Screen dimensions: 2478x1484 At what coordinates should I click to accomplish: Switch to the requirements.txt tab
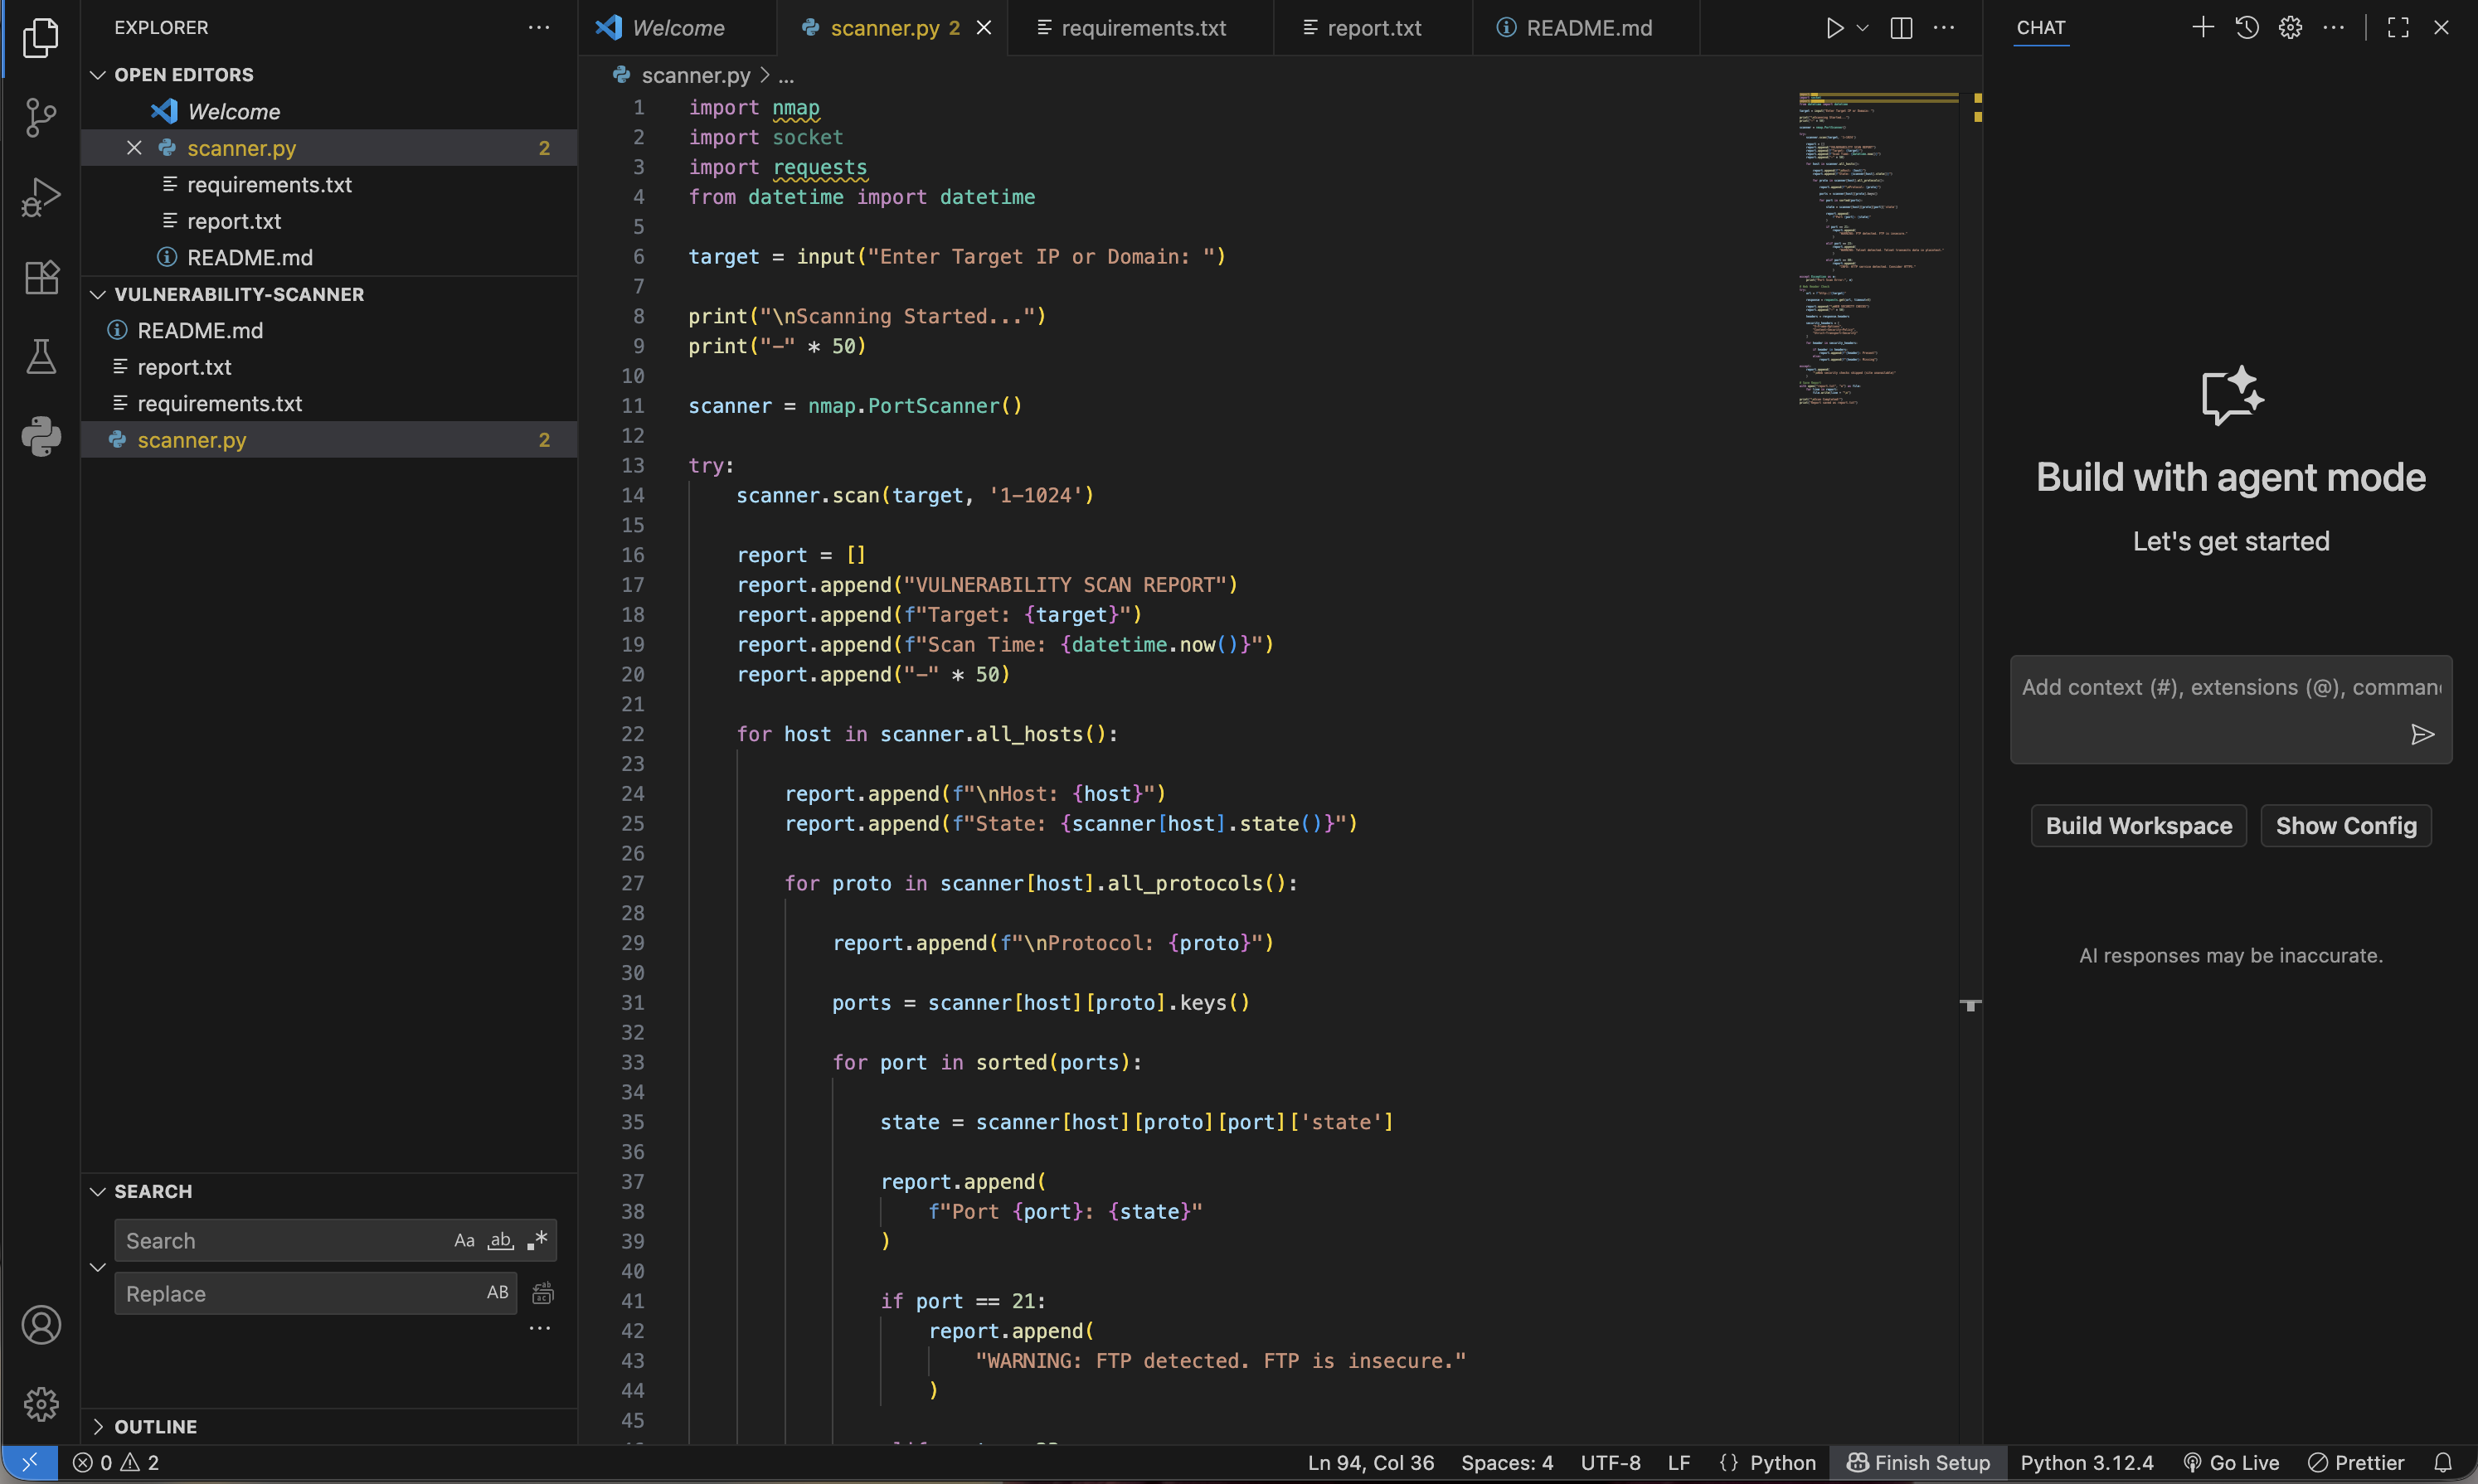pyautogui.click(x=1141, y=28)
